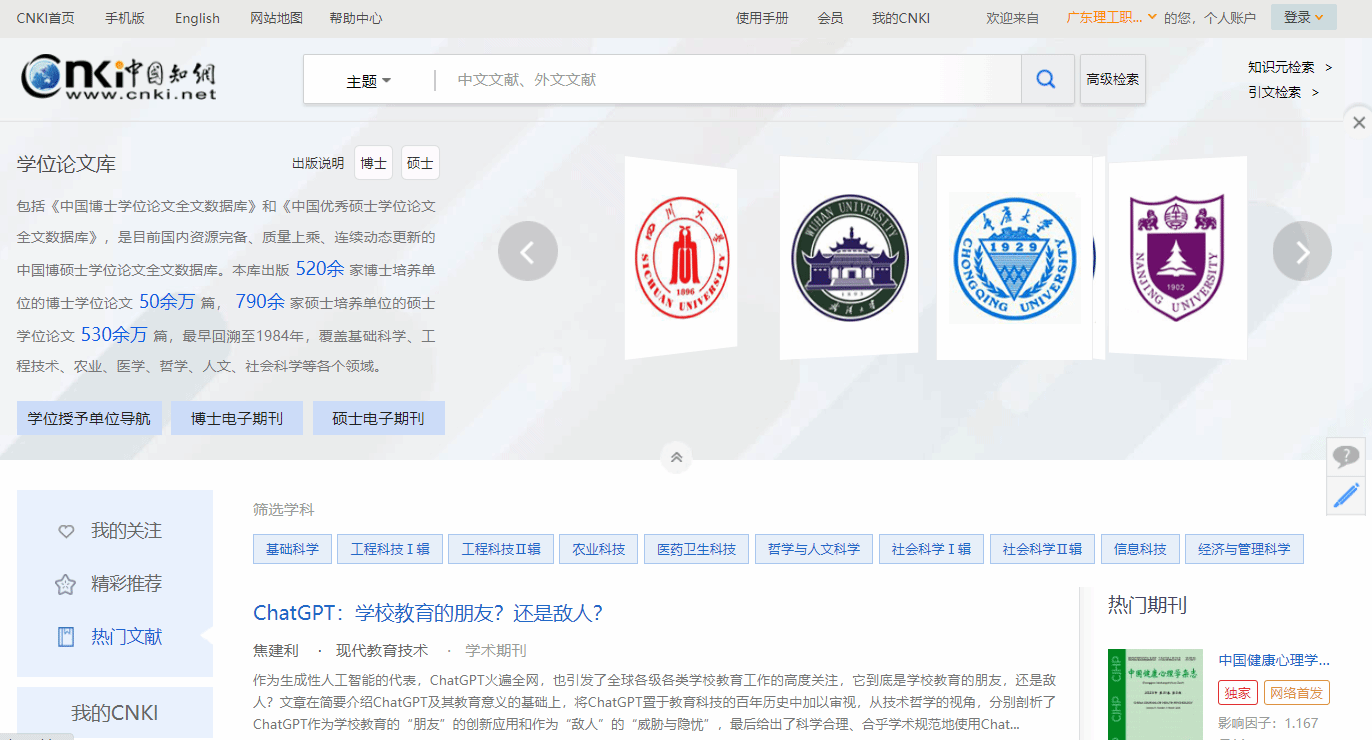Expand the 广东理工职 institution dropdown

(1112, 17)
